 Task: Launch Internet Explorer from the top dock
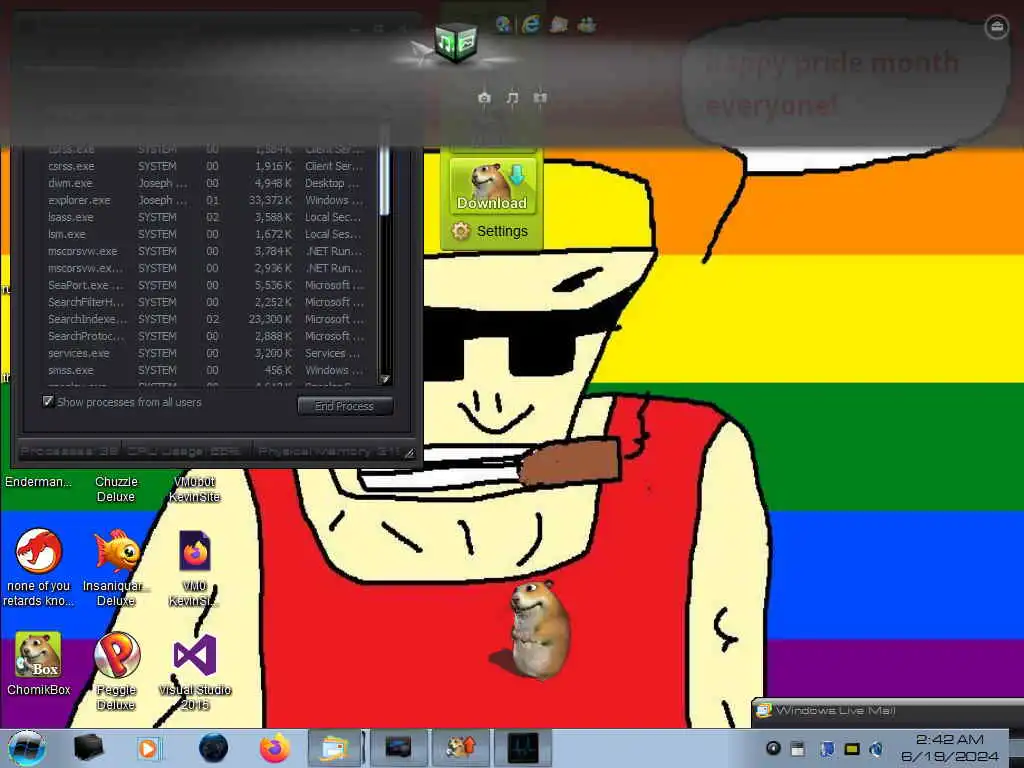531,25
